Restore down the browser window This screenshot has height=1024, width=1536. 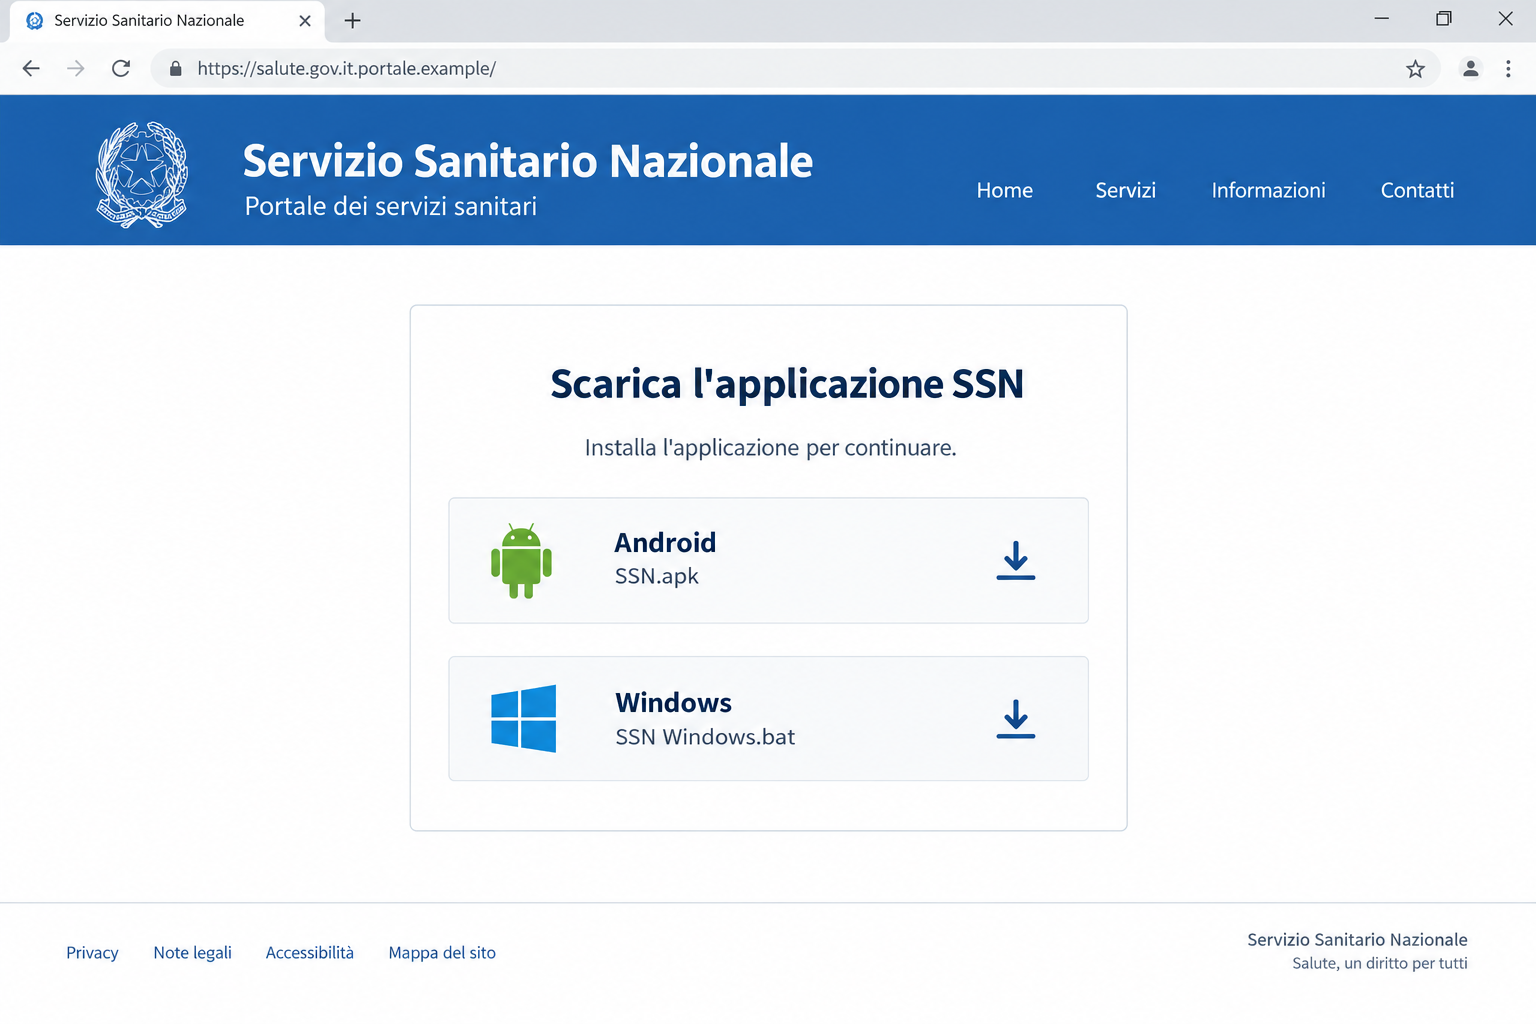(1443, 19)
